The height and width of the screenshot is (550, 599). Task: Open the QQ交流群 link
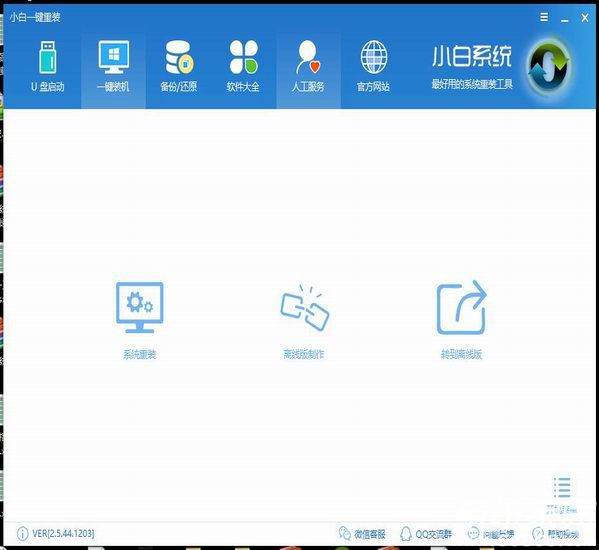(426, 534)
